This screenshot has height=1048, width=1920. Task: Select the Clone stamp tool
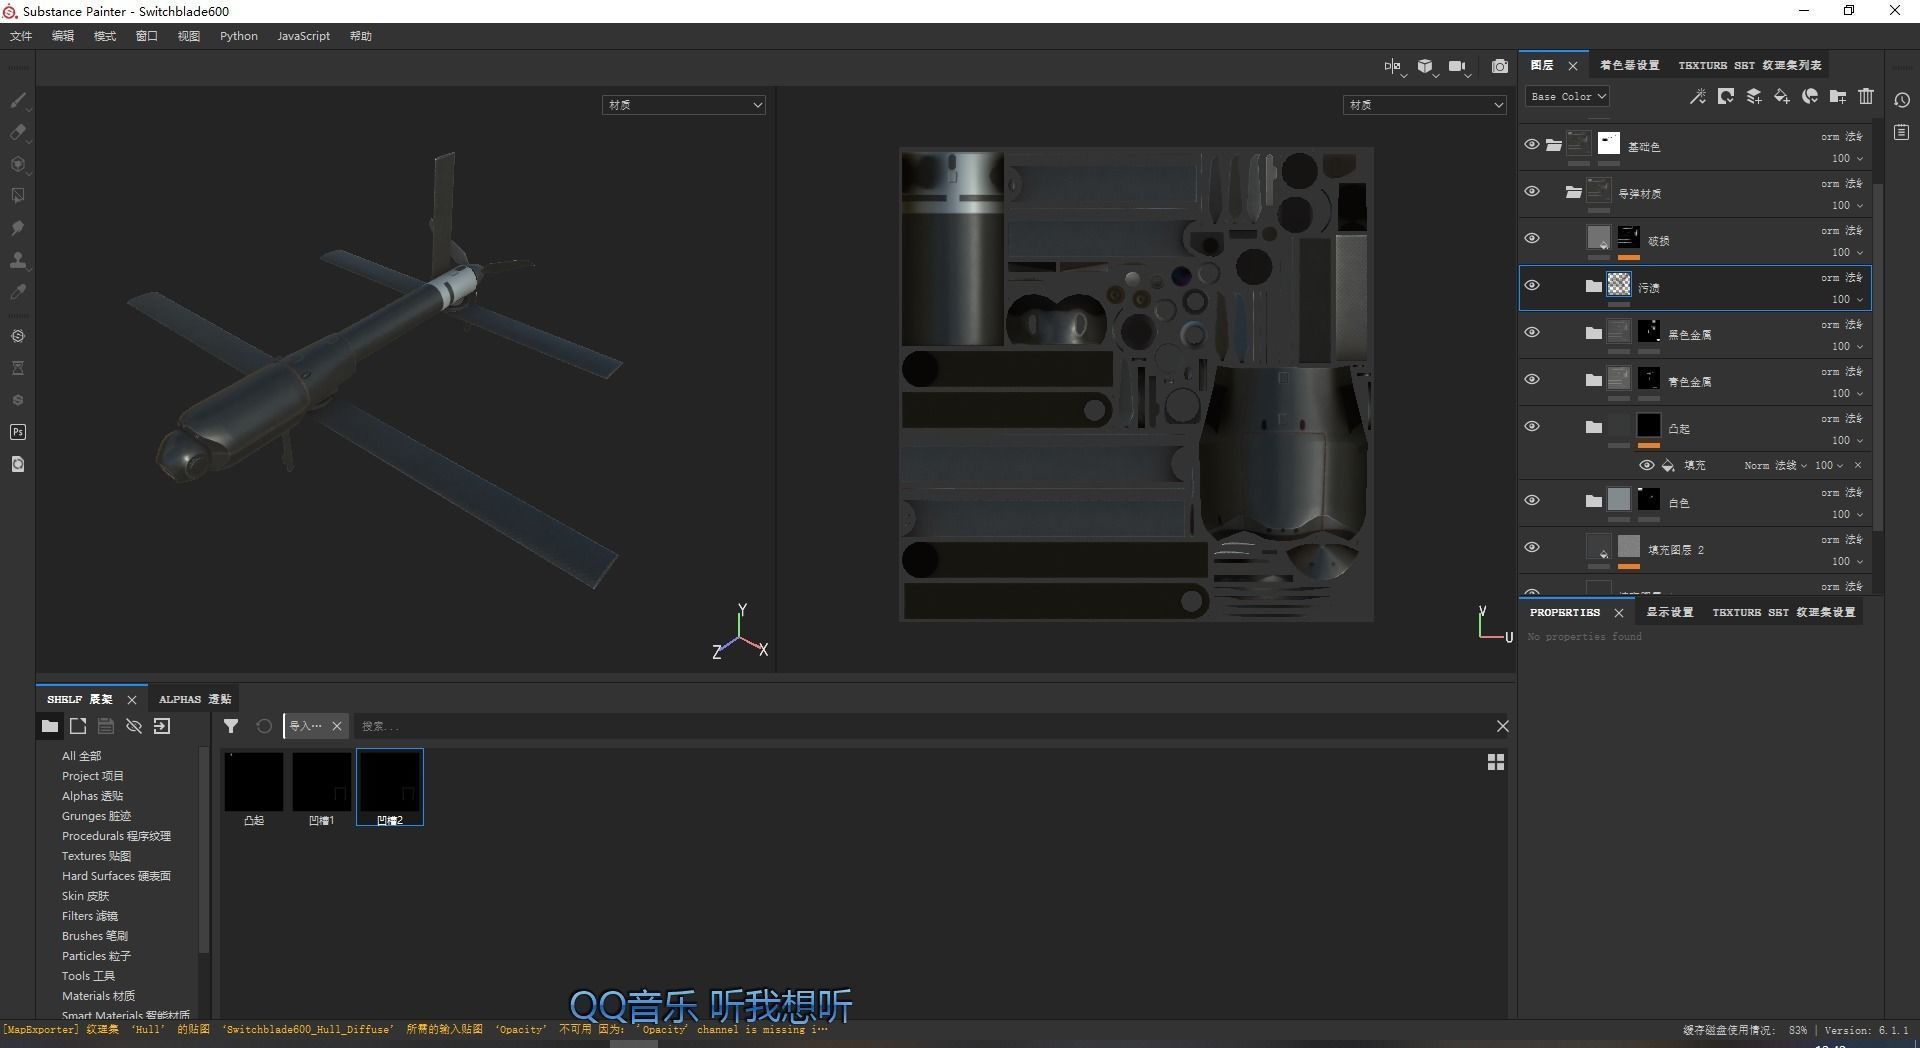tap(17, 260)
